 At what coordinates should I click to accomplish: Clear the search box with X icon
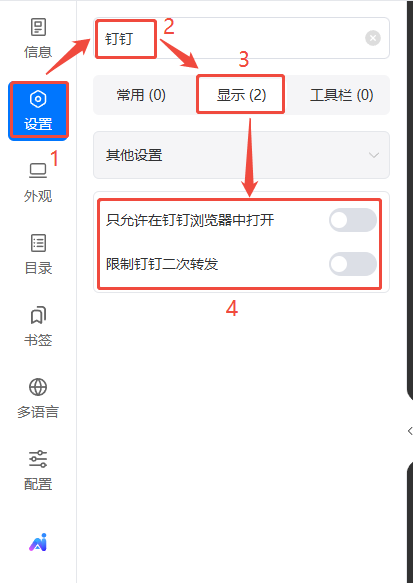[x=373, y=38]
